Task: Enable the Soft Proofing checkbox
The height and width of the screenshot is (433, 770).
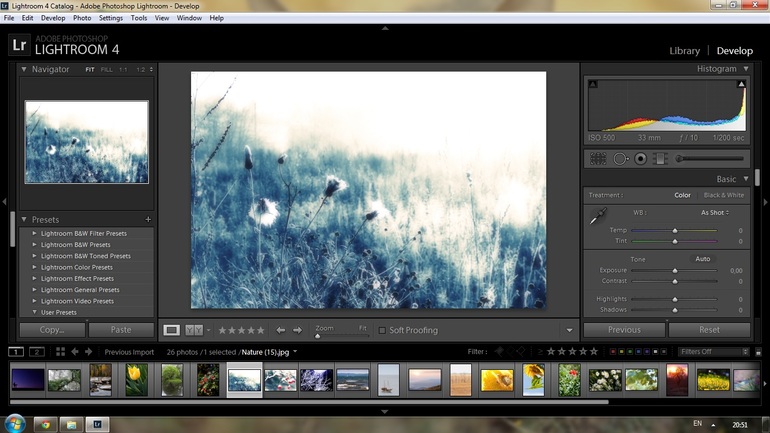Action: [382, 331]
